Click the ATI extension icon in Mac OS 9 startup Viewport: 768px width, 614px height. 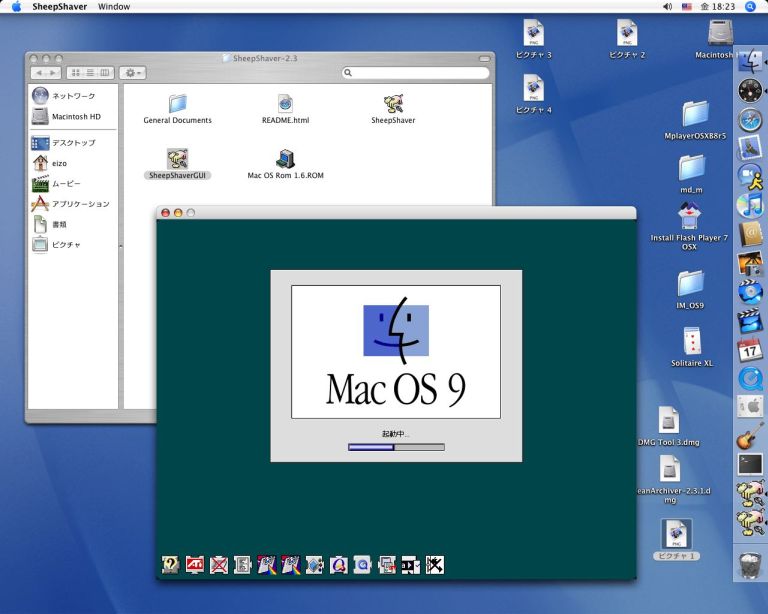194,565
